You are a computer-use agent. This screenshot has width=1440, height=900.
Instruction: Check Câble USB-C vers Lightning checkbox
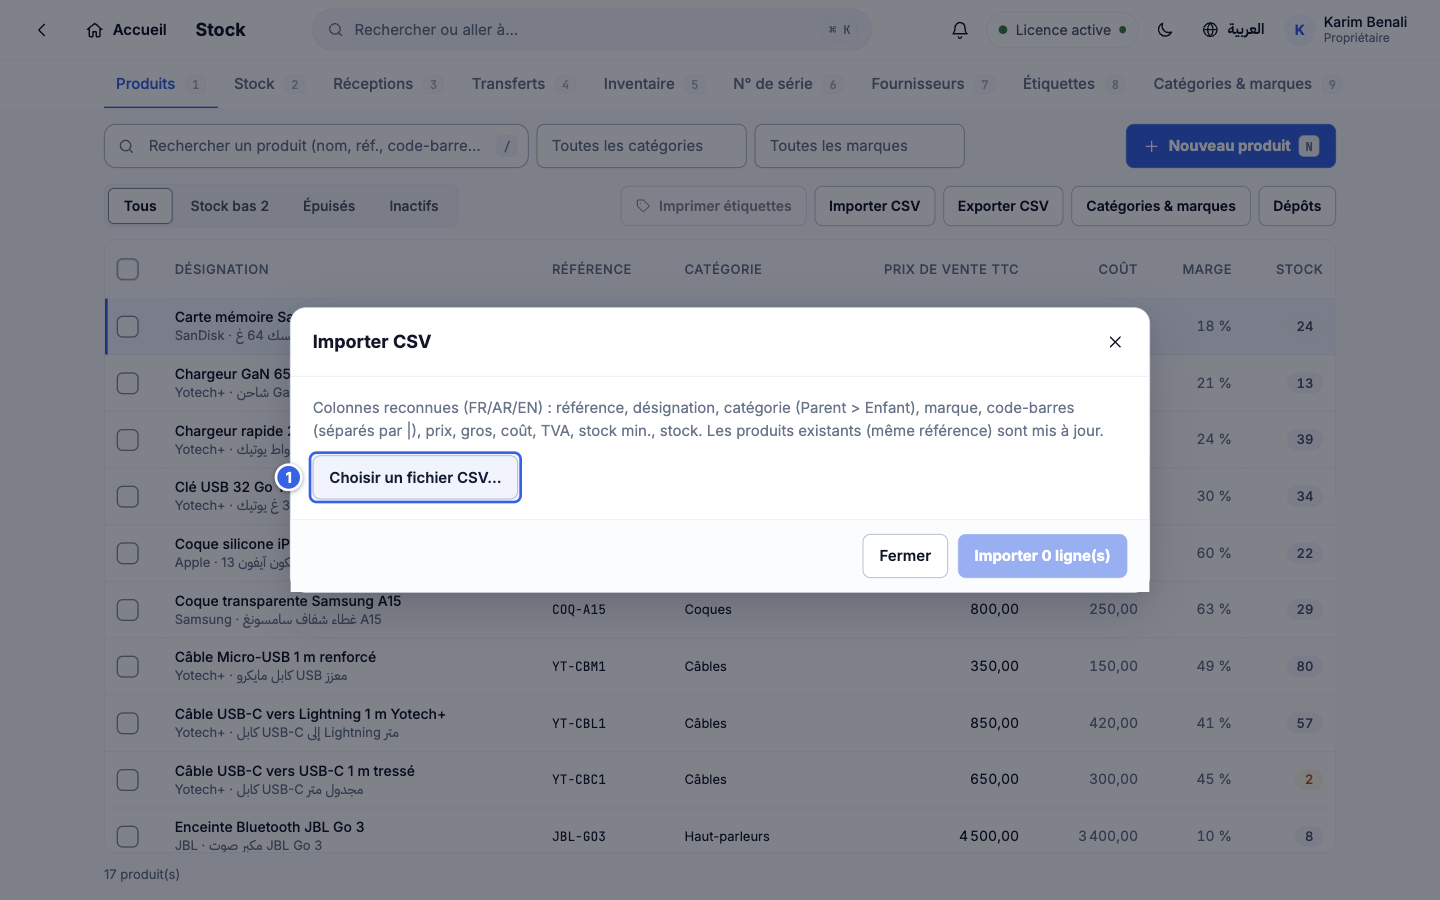click(128, 723)
